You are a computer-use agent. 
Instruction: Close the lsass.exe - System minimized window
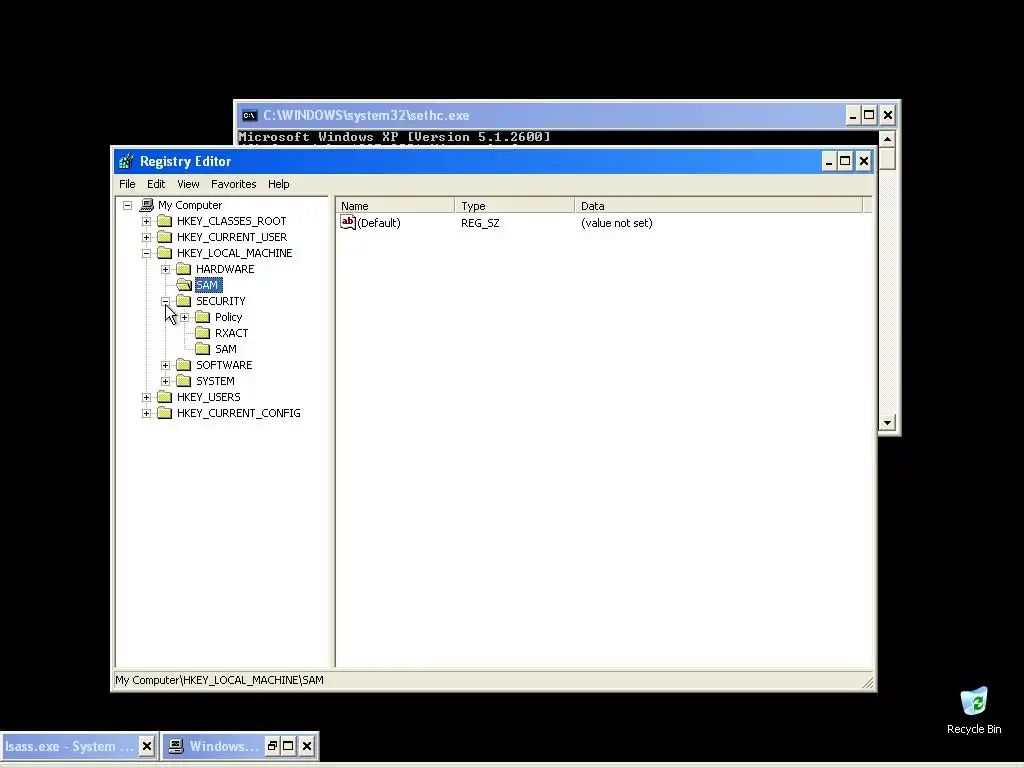[x=147, y=746]
